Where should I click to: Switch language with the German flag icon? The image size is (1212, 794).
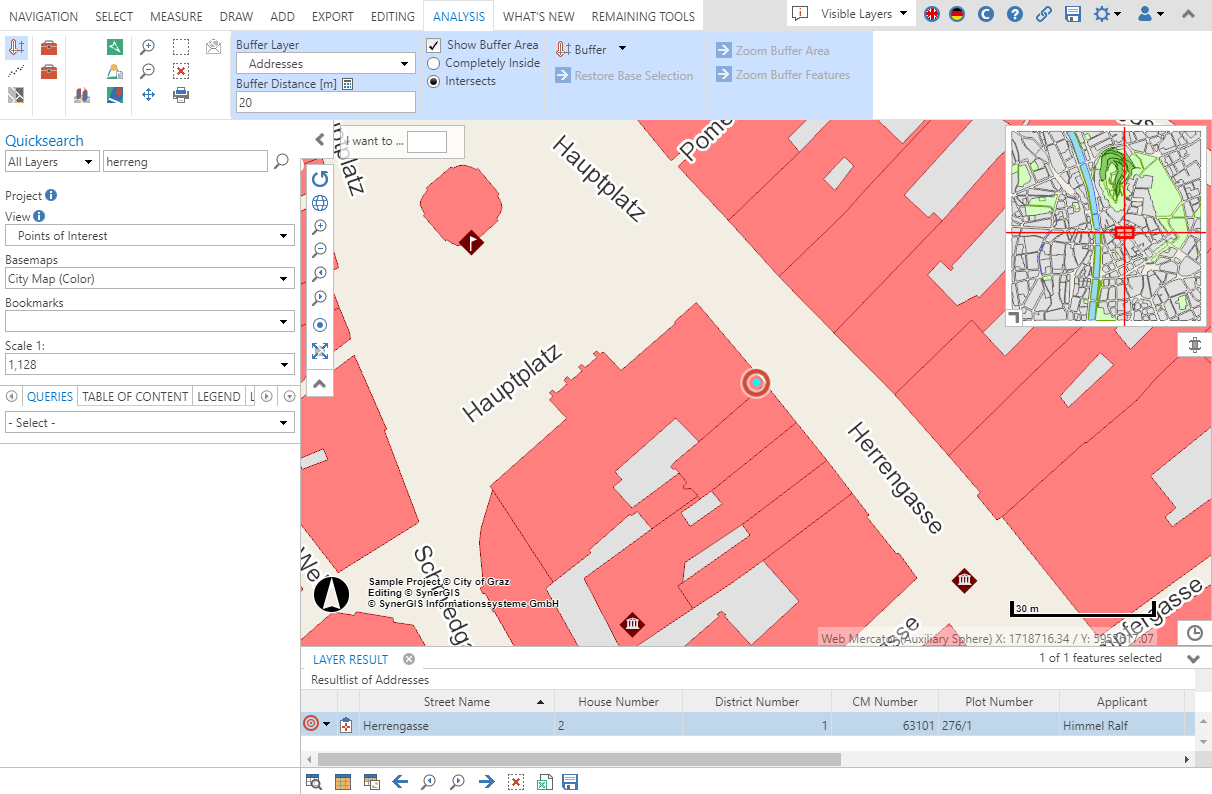point(958,14)
